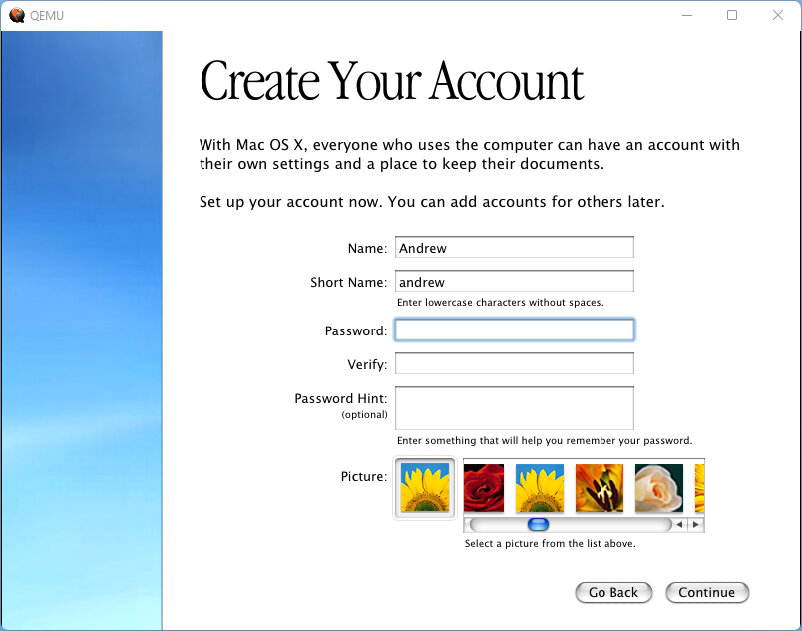802x631 pixels.
Task: Maximize the QEMU window
Action: [732, 15]
